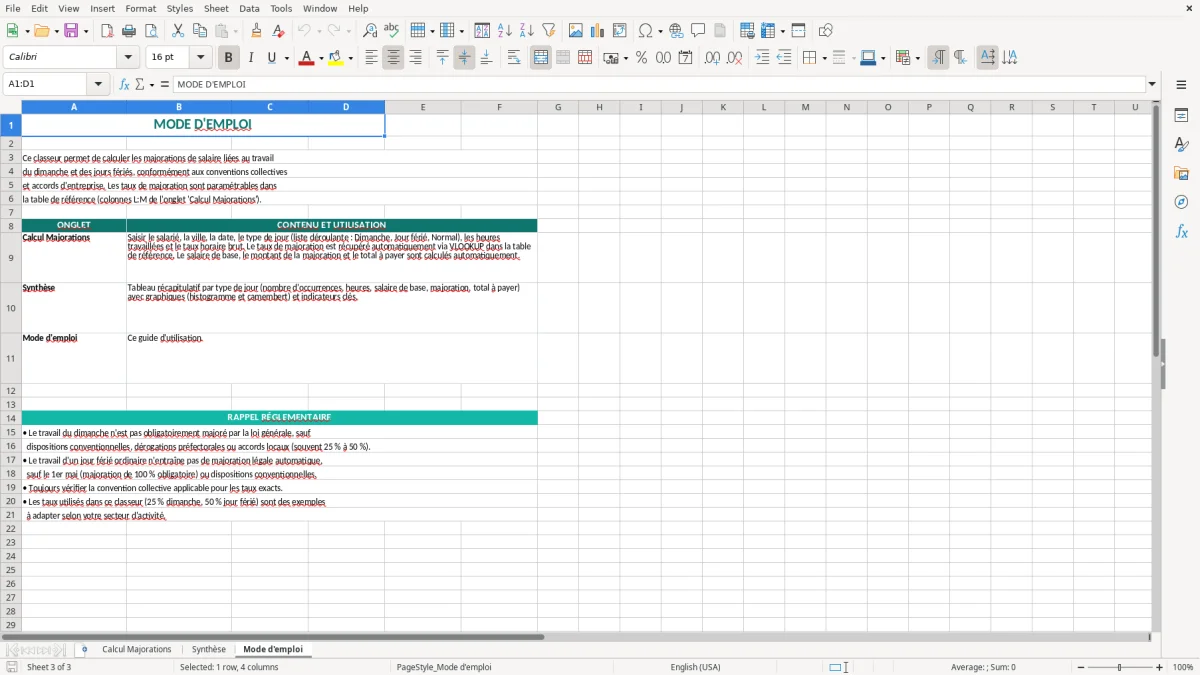This screenshot has width=1200, height=675.
Task: Toggle Italic formatting
Action: [x=251, y=58]
